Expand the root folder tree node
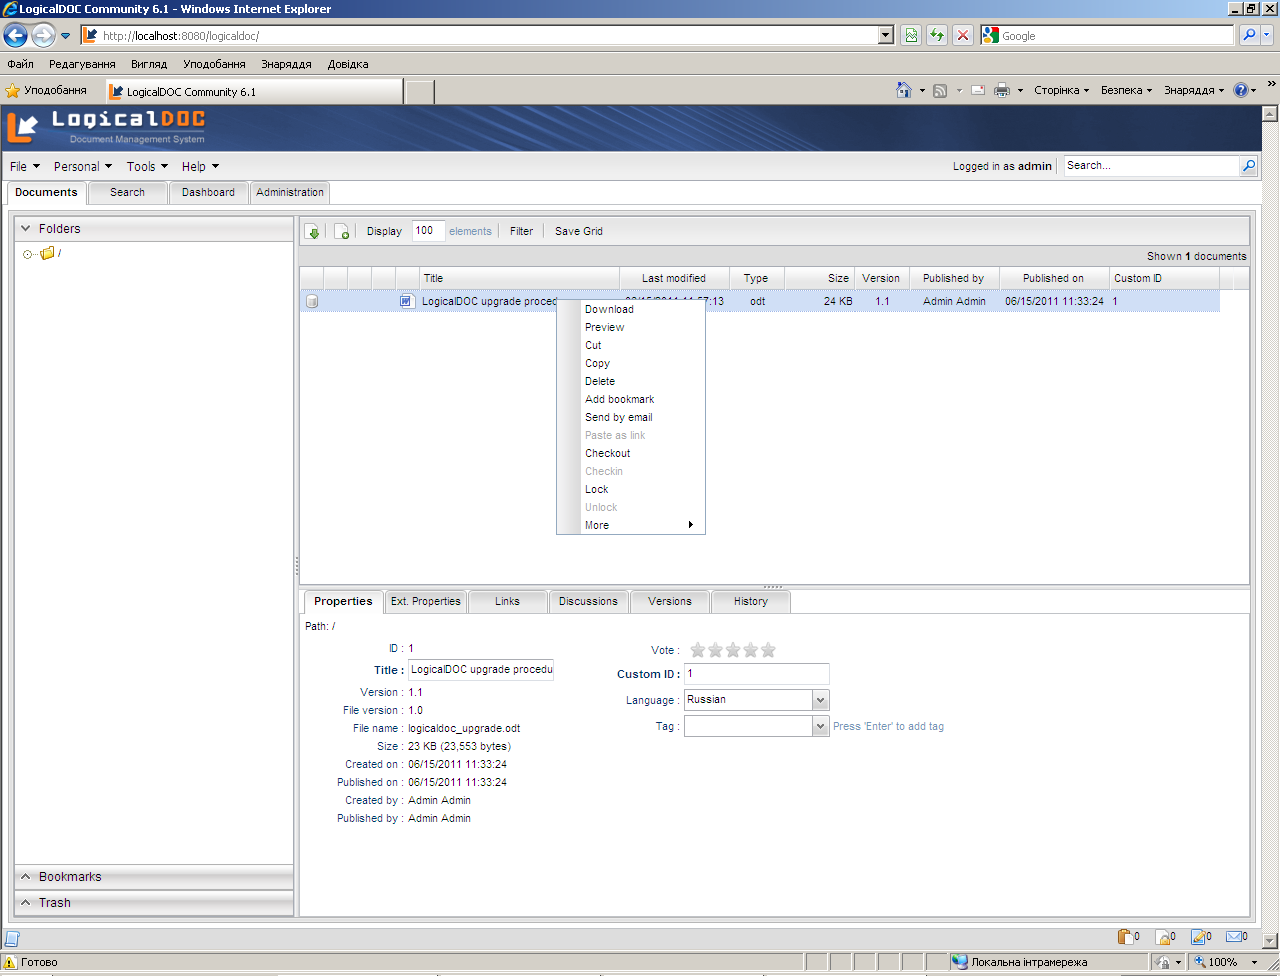 27,254
